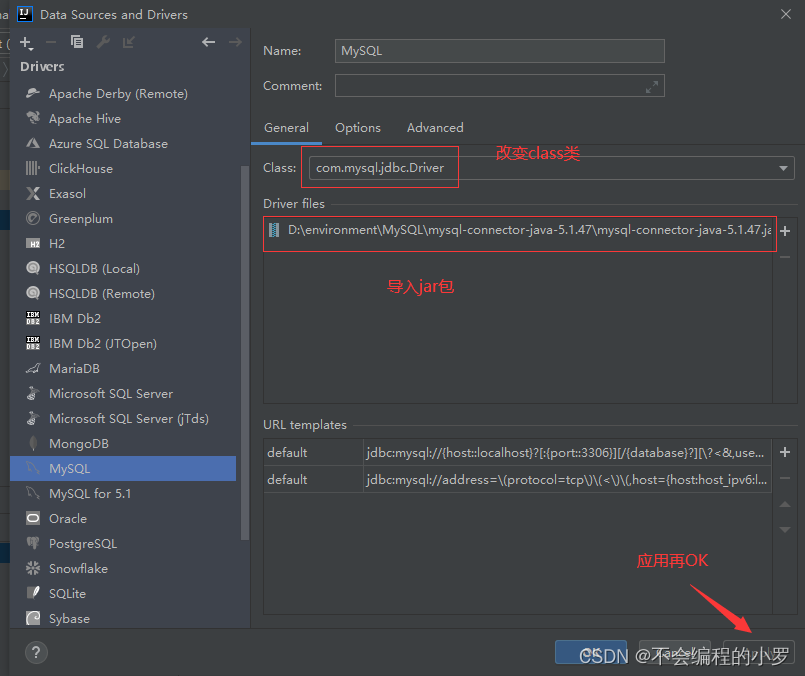Switch to the Options tab
805x676 pixels.
tap(358, 128)
